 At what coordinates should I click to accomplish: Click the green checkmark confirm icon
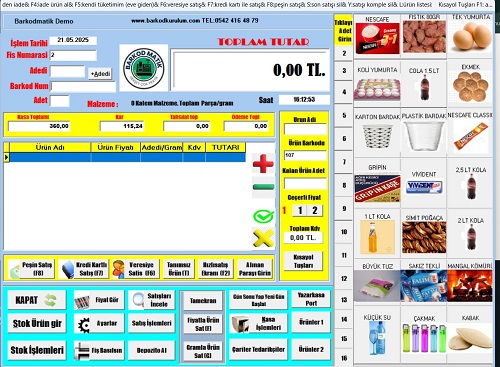263,216
